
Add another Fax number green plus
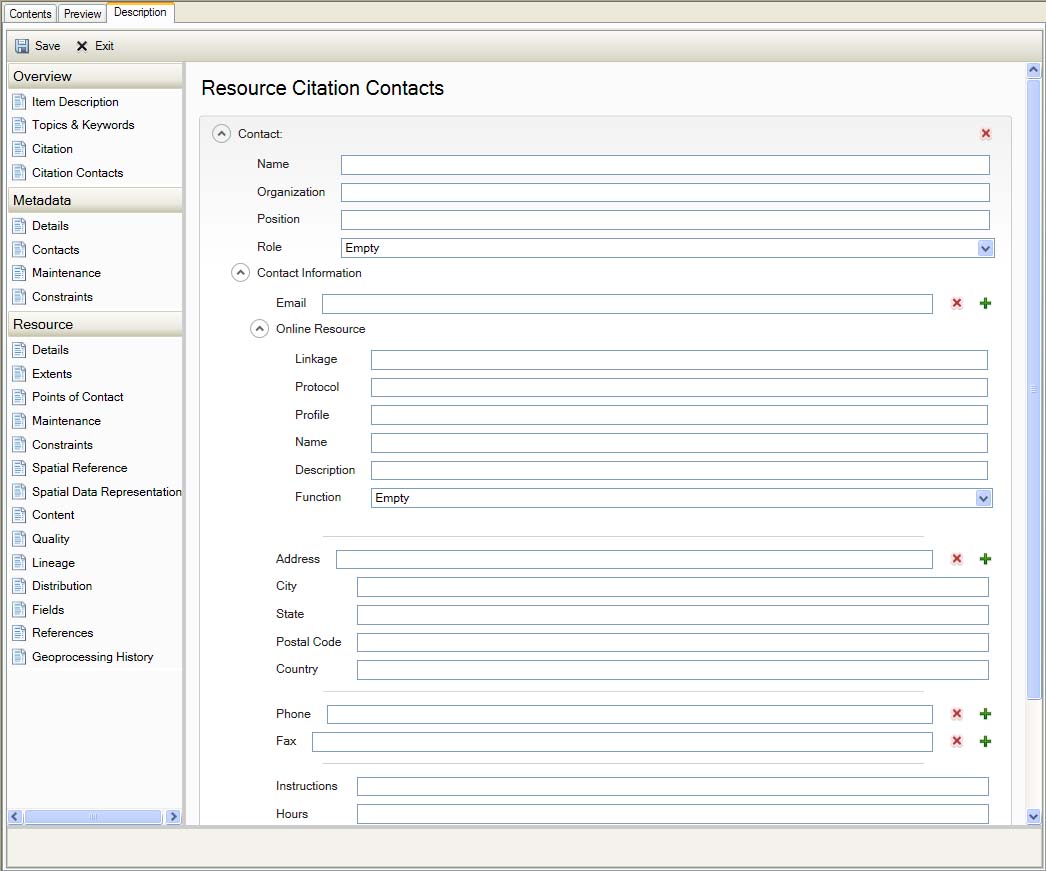point(985,741)
